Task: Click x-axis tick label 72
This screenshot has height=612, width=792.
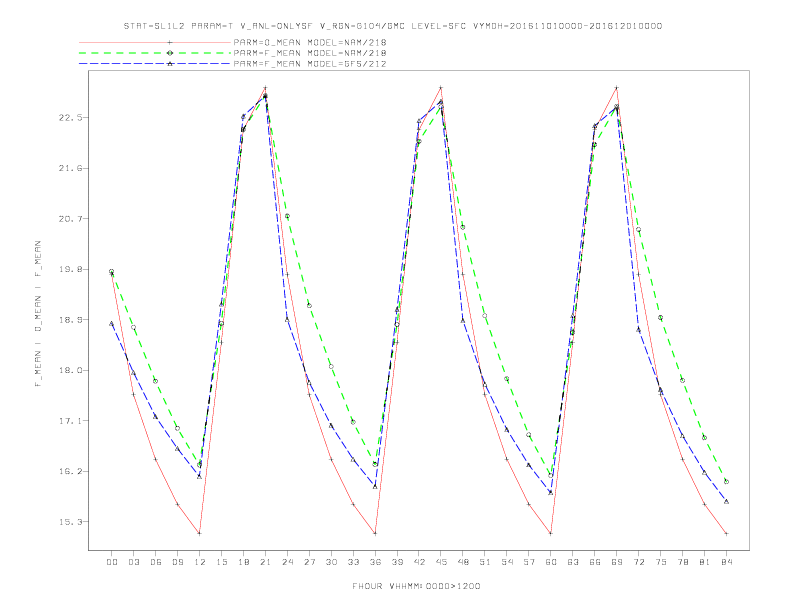Action: (638, 562)
